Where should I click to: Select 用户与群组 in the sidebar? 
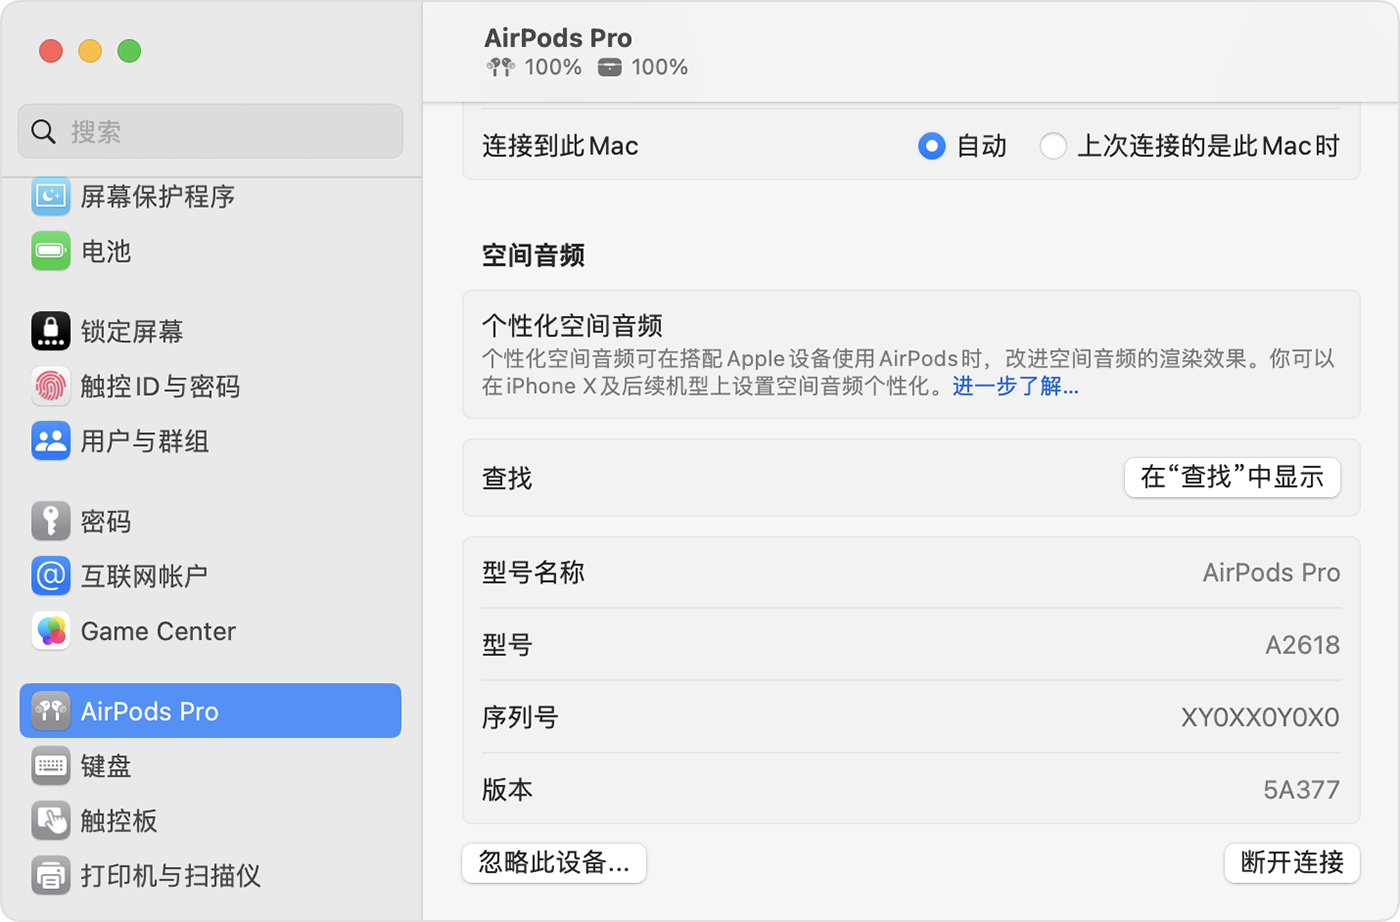point(210,441)
